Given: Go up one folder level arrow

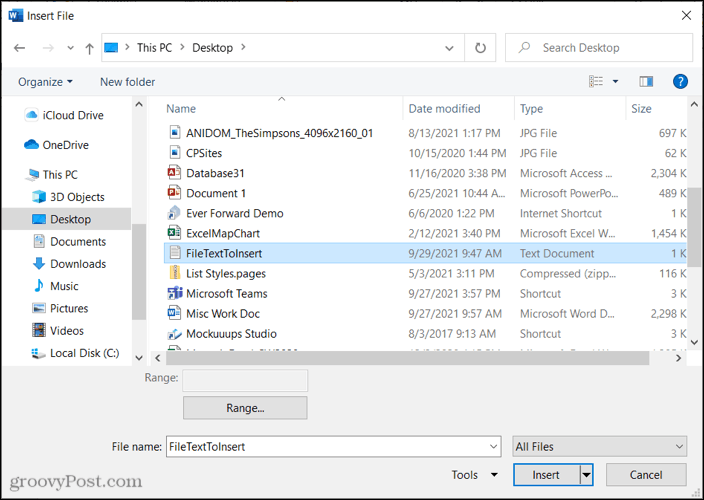Looking at the screenshot, I should pos(90,47).
